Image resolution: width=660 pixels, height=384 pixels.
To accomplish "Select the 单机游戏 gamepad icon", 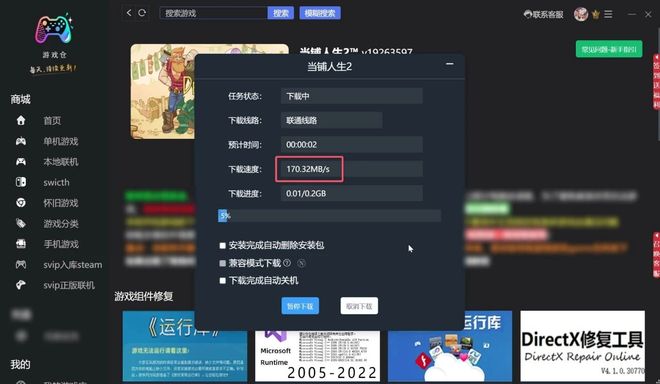I will pyautogui.click(x=21, y=141).
